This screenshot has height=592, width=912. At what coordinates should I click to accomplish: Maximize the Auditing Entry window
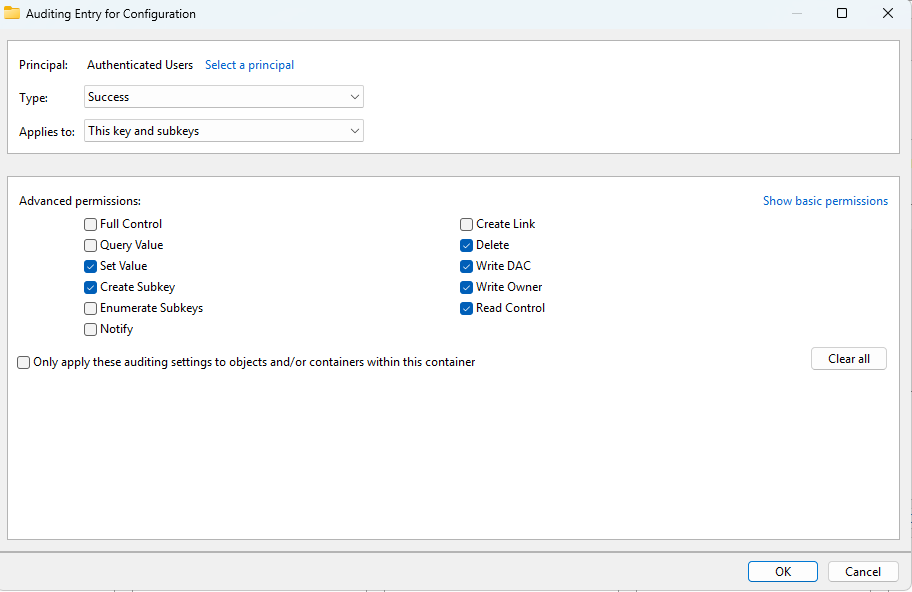coord(842,14)
